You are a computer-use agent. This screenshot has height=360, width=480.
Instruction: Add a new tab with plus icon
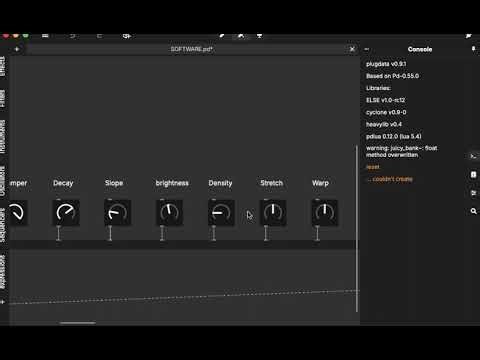[x=17, y=49]
